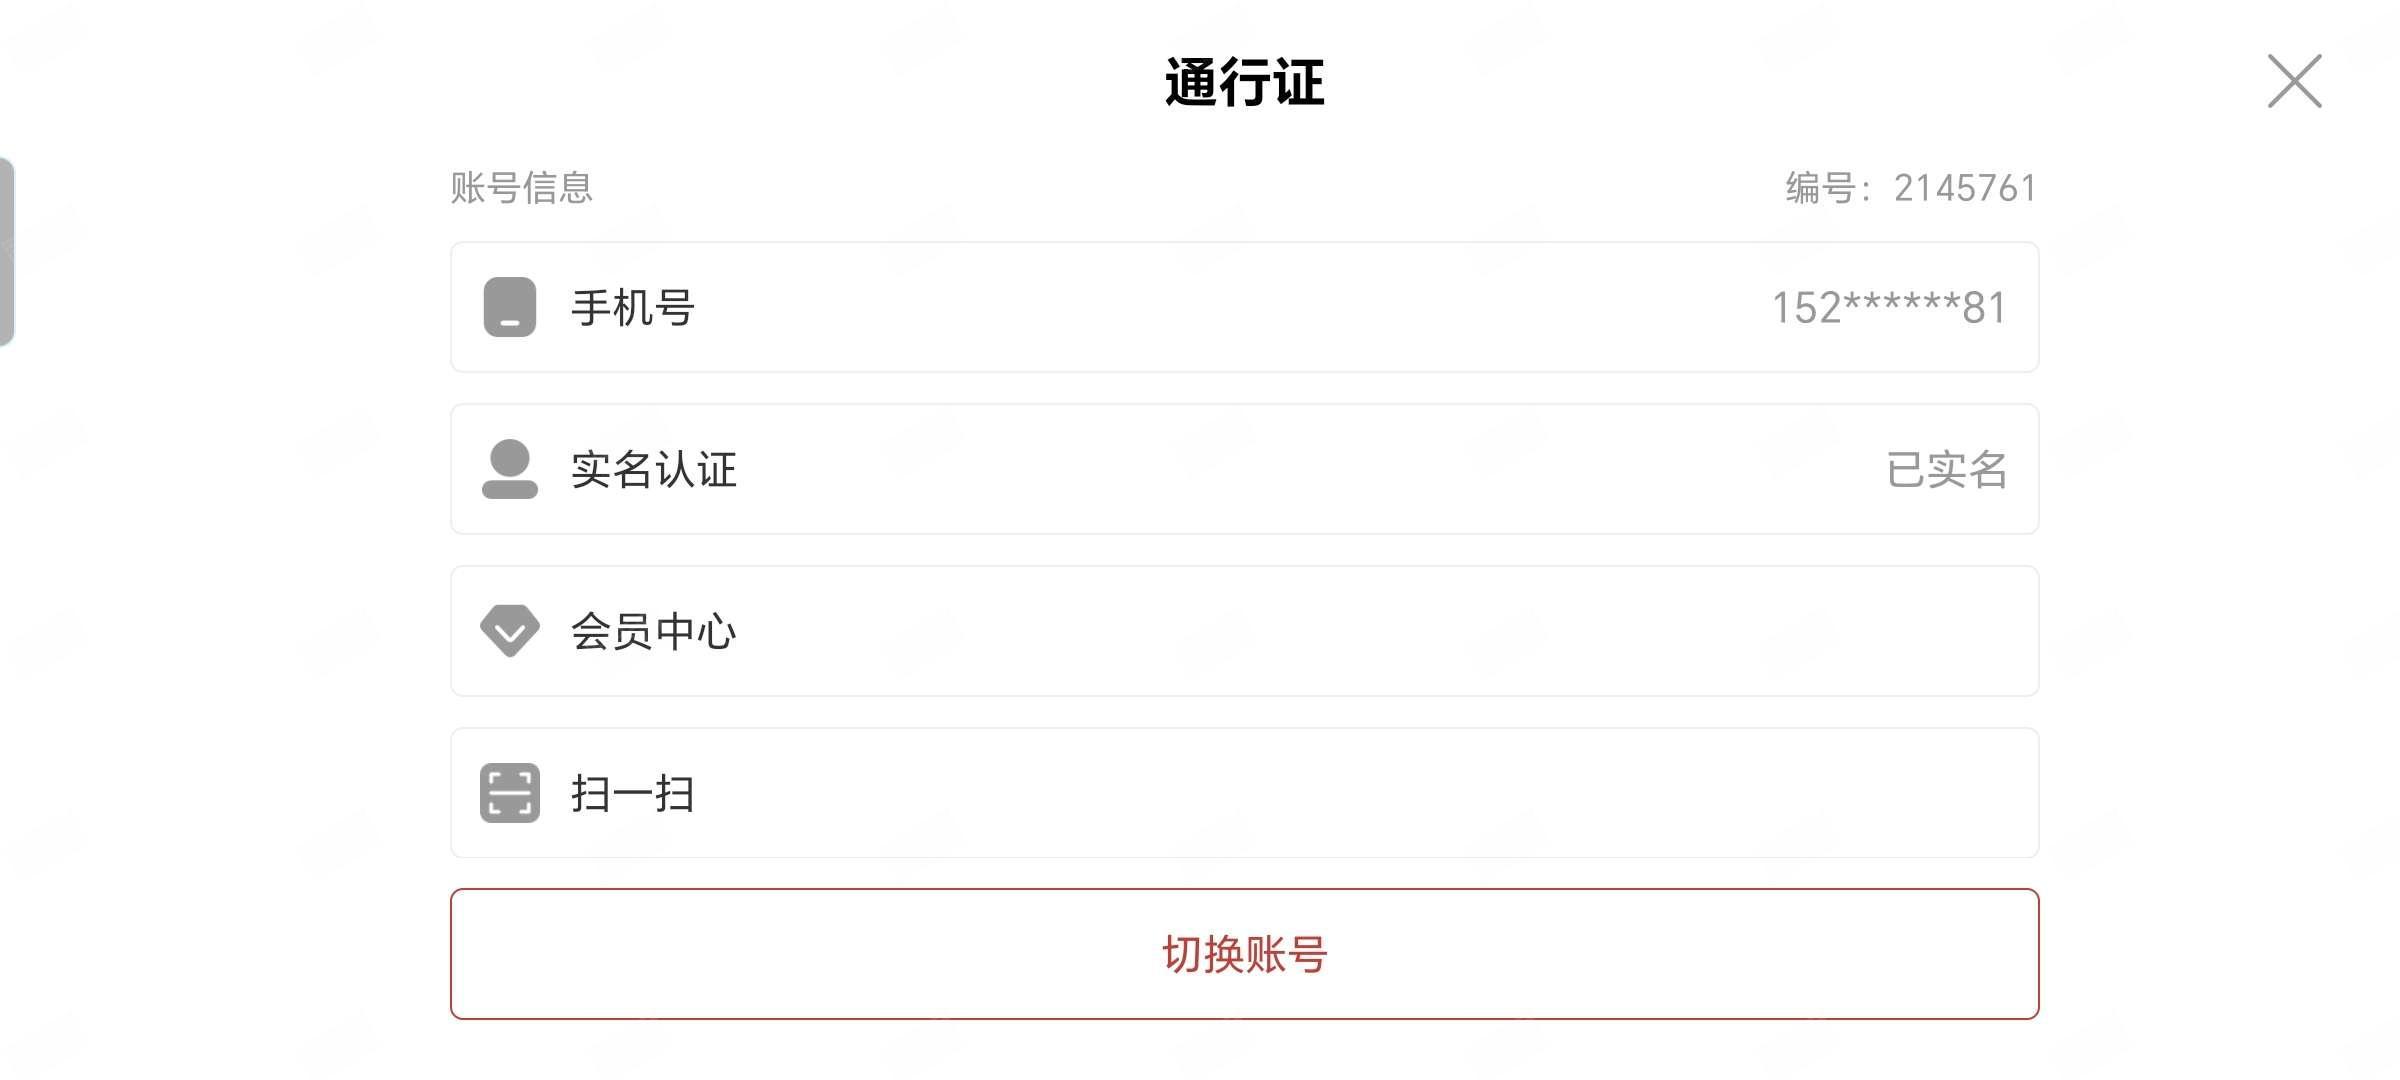The width and height of the screenshot is (2400, 1080).
Task: Click masked phone number 152******81
Action: [1889, 308]
